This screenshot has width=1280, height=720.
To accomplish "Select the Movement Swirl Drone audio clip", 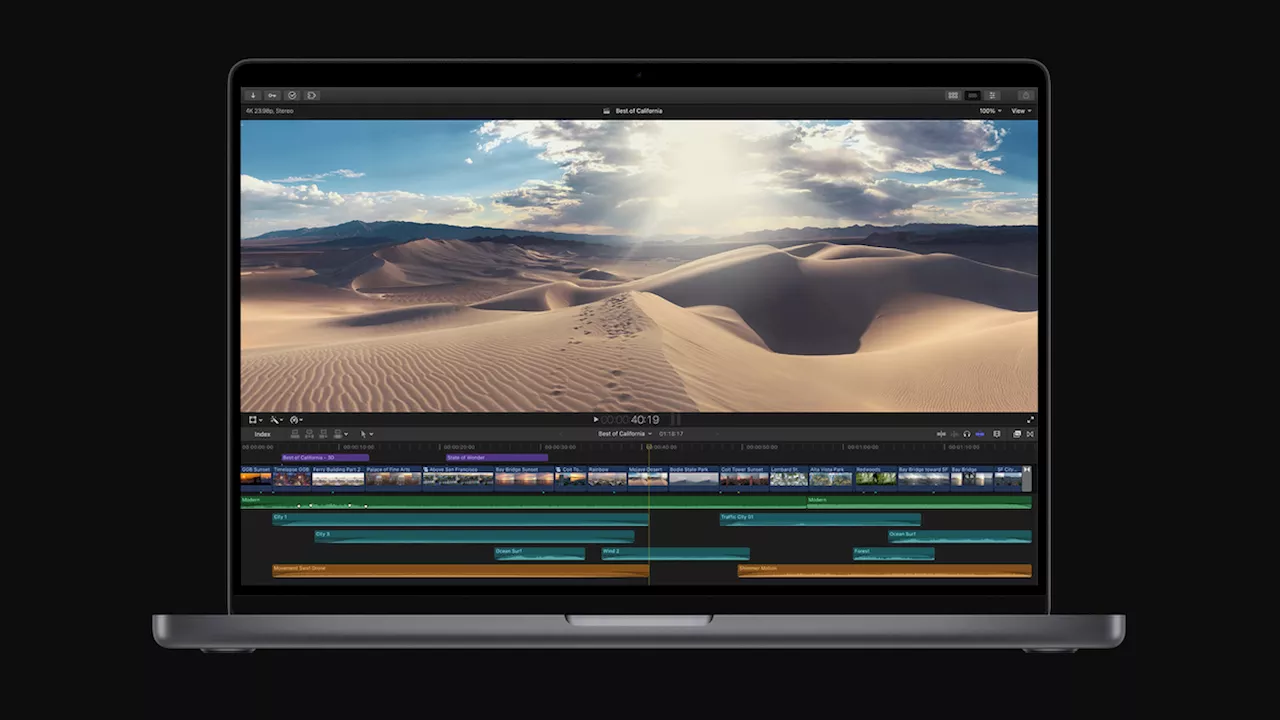I will coord(460,570).
